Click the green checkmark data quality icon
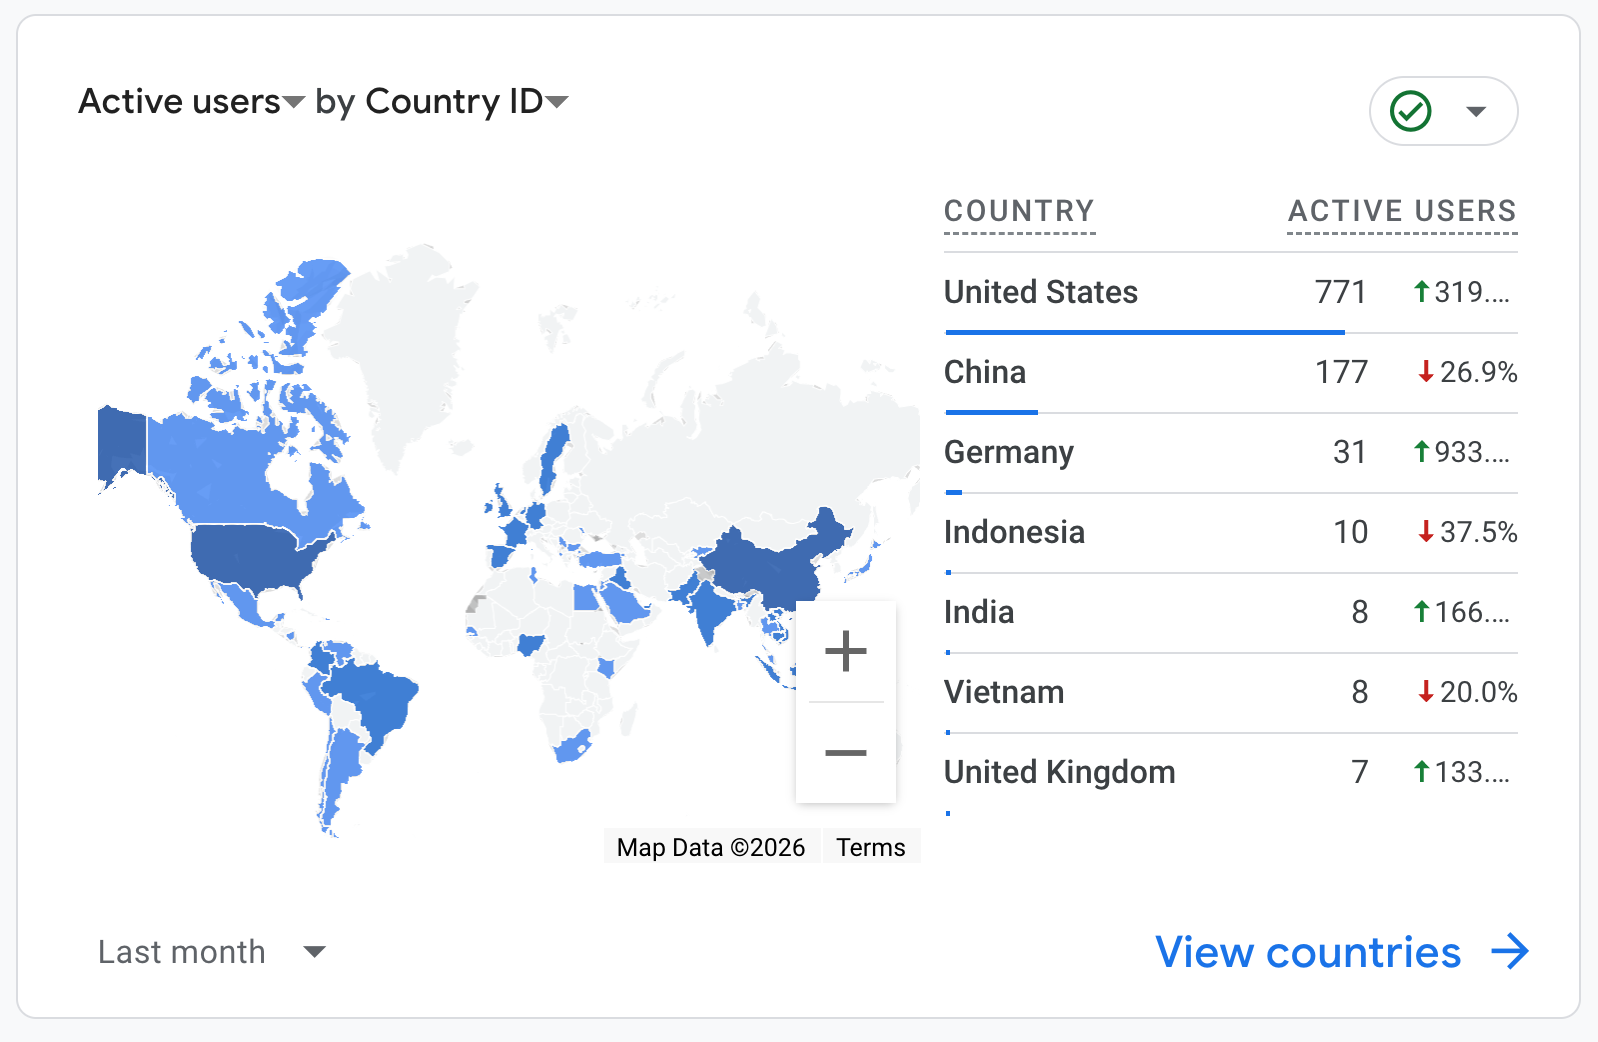 (1411, 111)
